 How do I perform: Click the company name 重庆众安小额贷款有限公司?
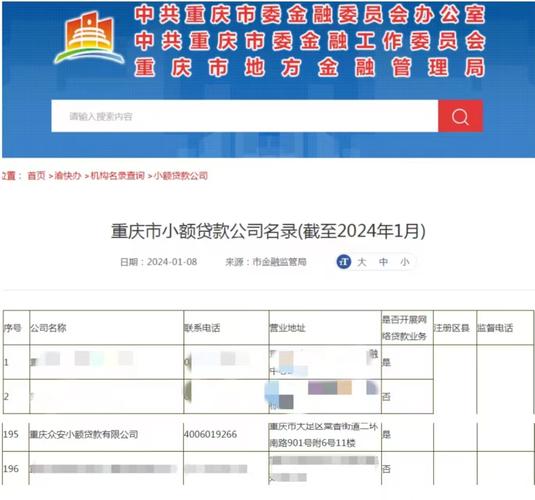click(x=84, y=434)
